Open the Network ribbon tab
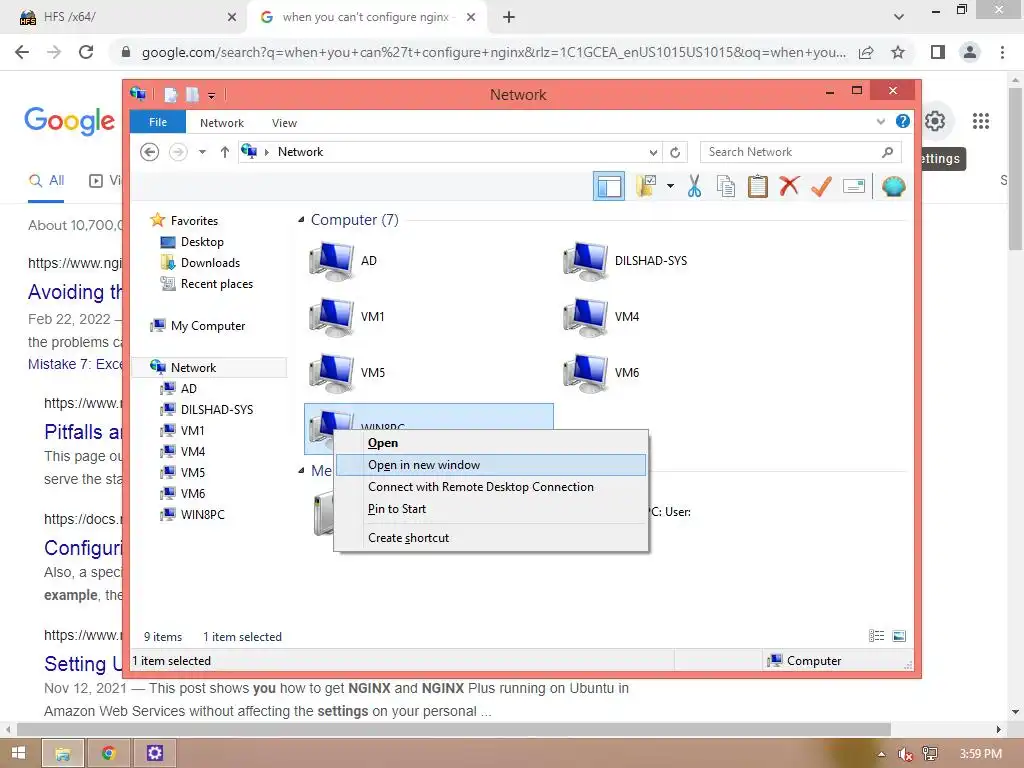 pos(221,123)
